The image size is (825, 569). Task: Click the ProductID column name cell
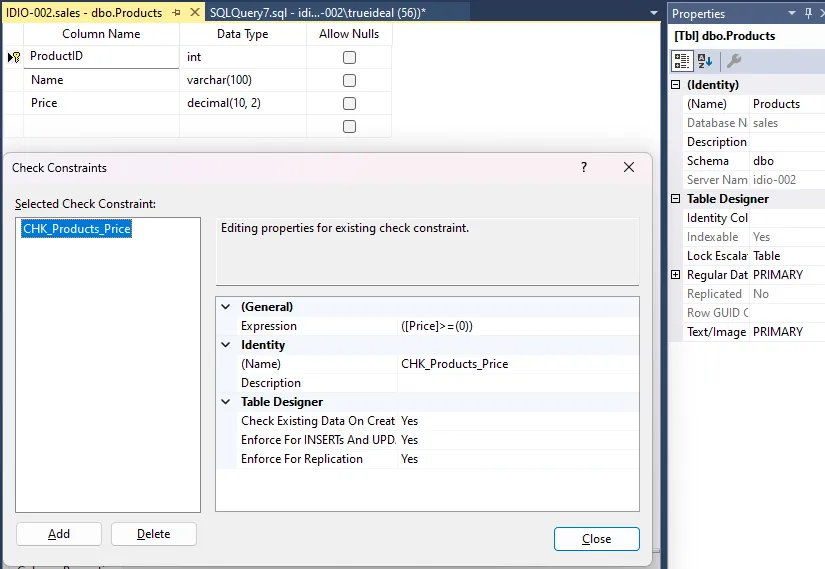point(101,56)
